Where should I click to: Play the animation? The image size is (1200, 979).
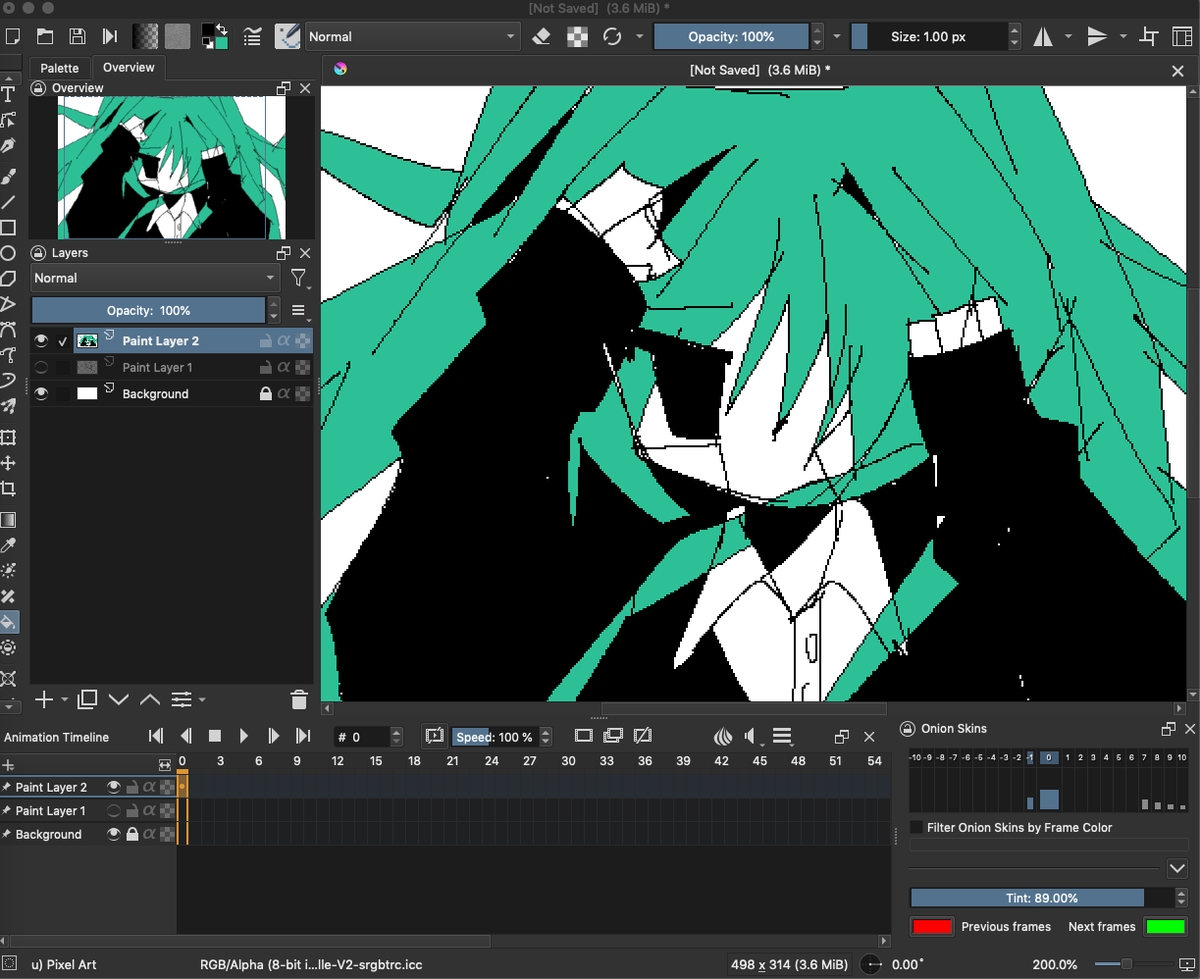click(244, 736)
